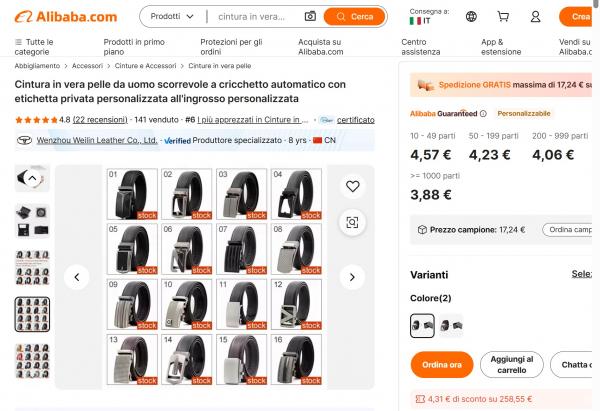Open Tutte le categorie menu
The width and height of the screenshot is (600, 411).
click(32, 46)
